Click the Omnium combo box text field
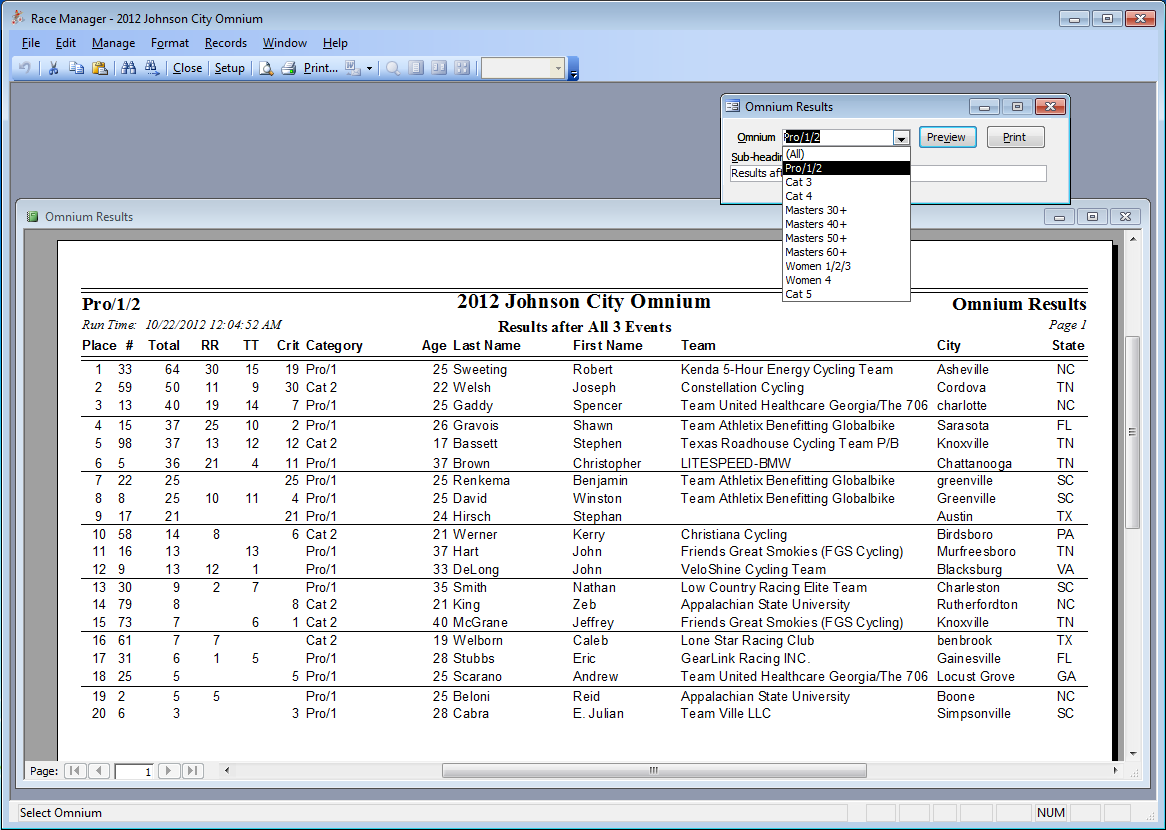Viewport: 1166px width, 830px height. pos(837,138)
